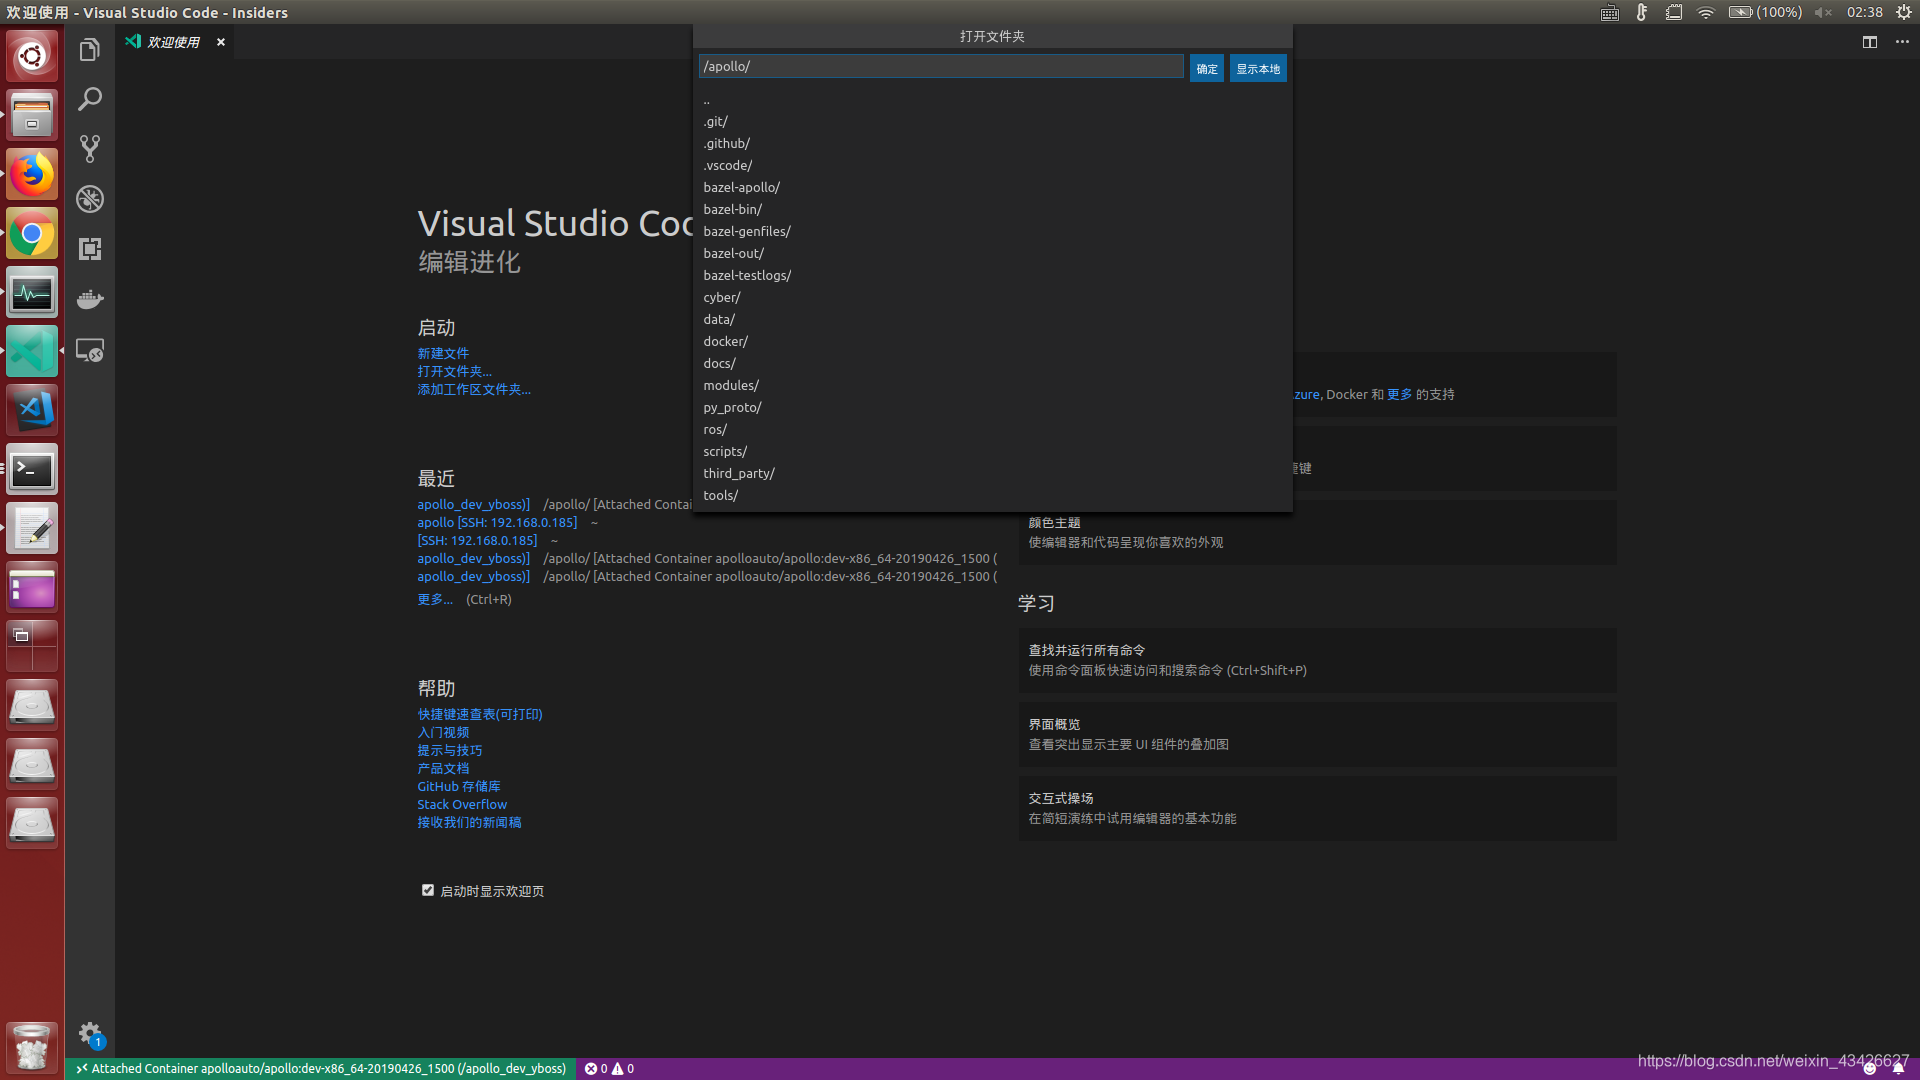
Task: Open recent apollo [SSH: 192.168.0.185]
Action: coord(497,523)
